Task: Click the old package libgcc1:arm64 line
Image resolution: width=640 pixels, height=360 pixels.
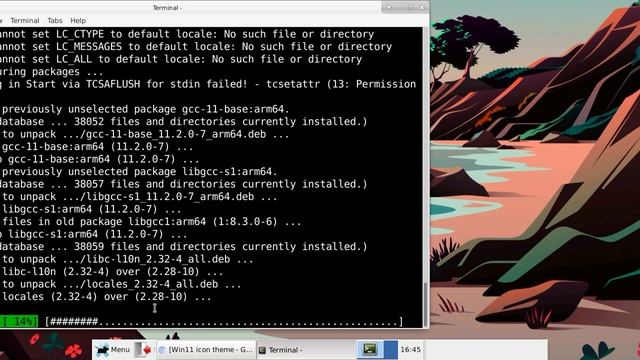Action: [151, 222]
